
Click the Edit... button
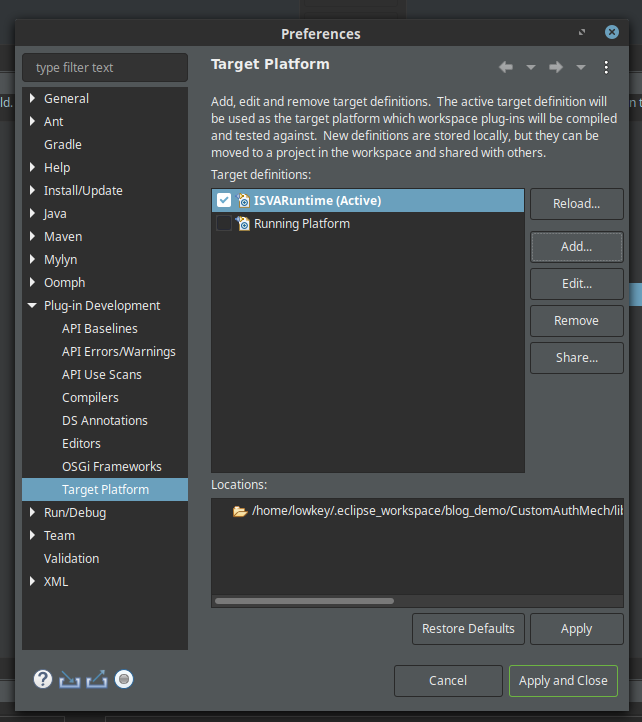(x=577, y=284)
